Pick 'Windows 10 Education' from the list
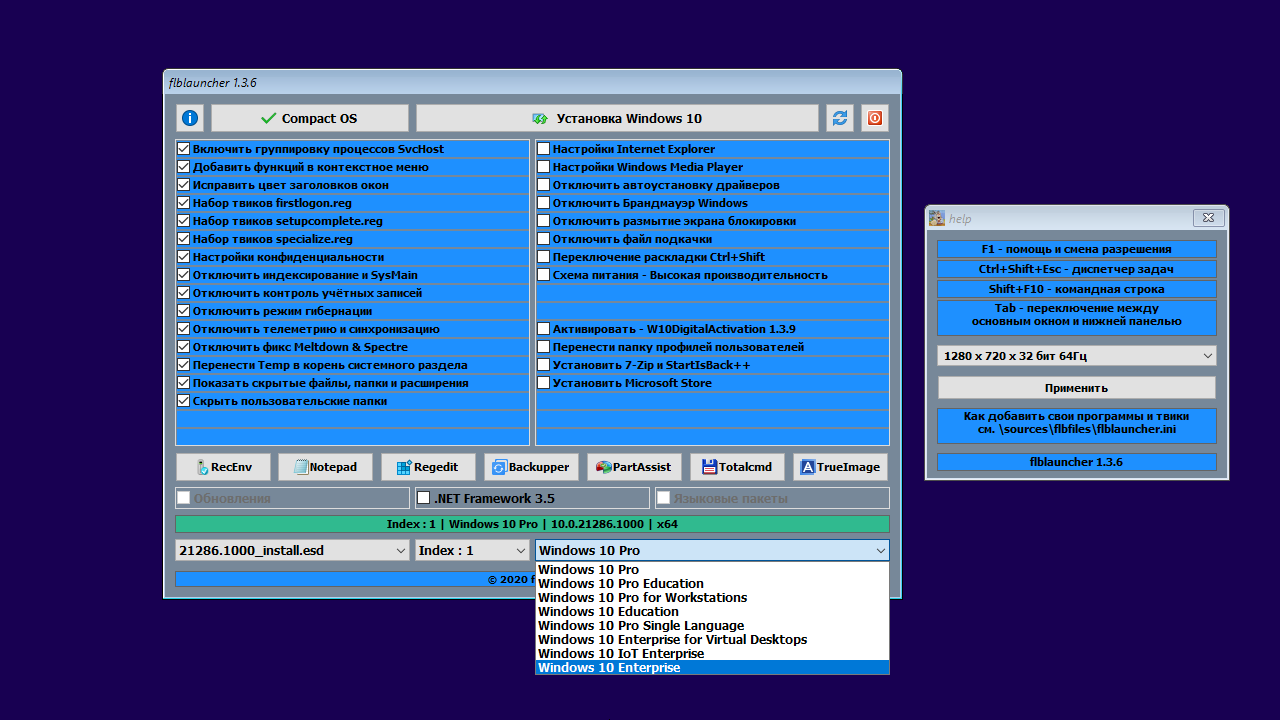 pos(712,612)
